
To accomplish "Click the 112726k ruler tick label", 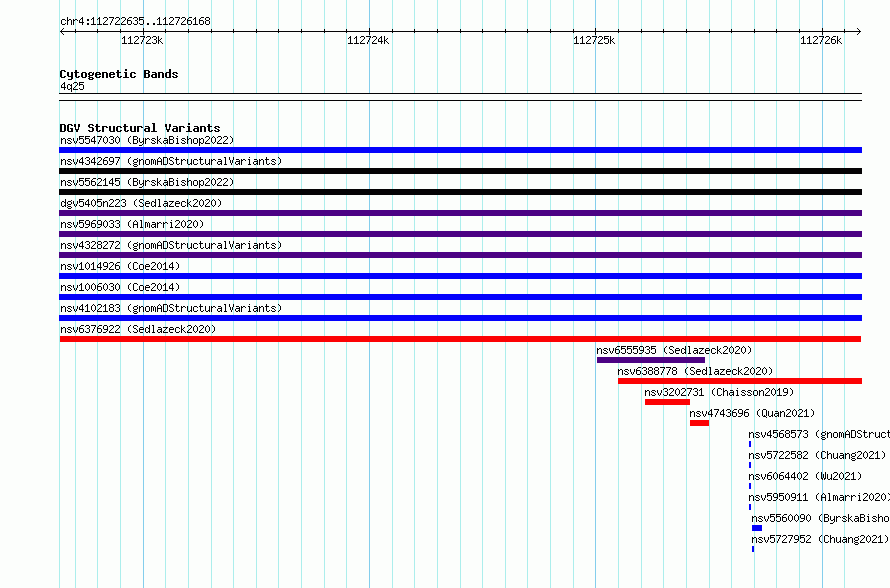I will click(821, 40).
